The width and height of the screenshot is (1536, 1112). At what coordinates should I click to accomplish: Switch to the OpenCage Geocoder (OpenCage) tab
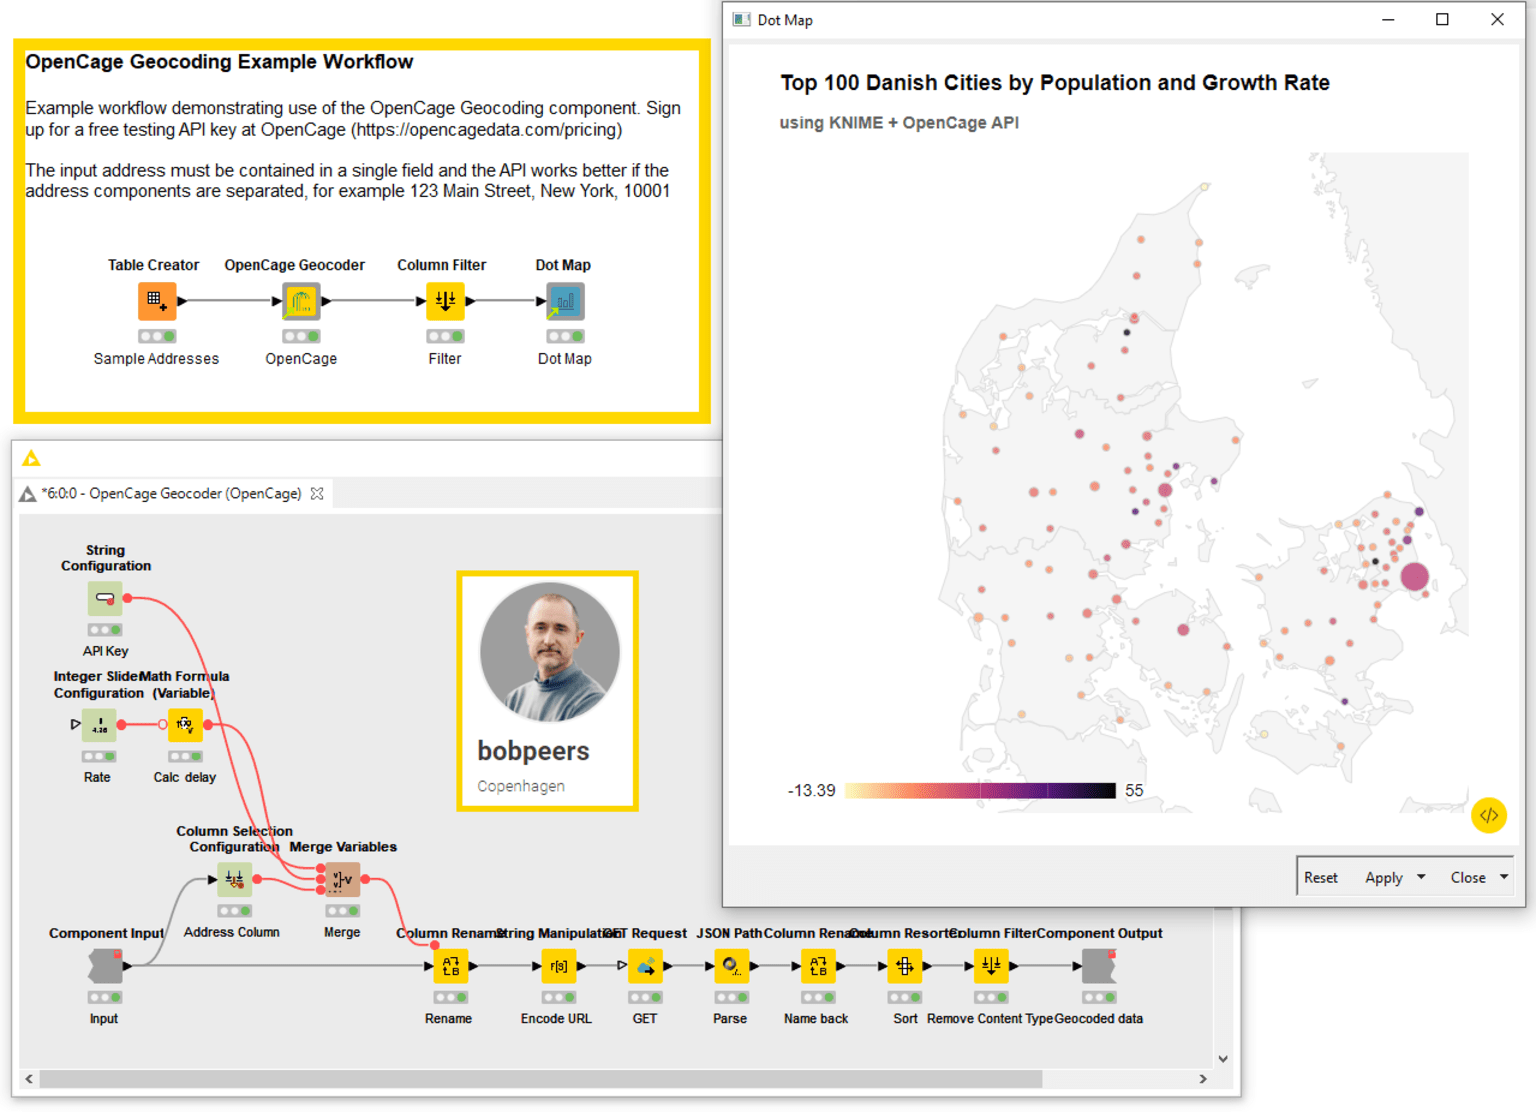pos(172,494)
